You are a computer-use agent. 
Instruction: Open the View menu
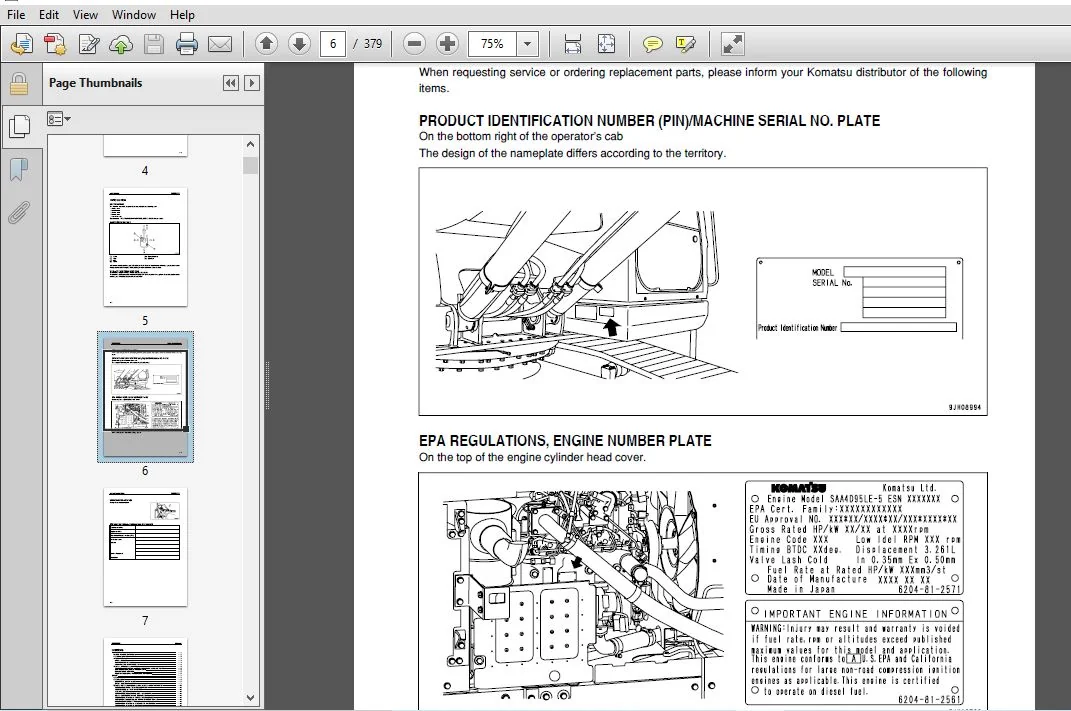[x=85, y=14]
